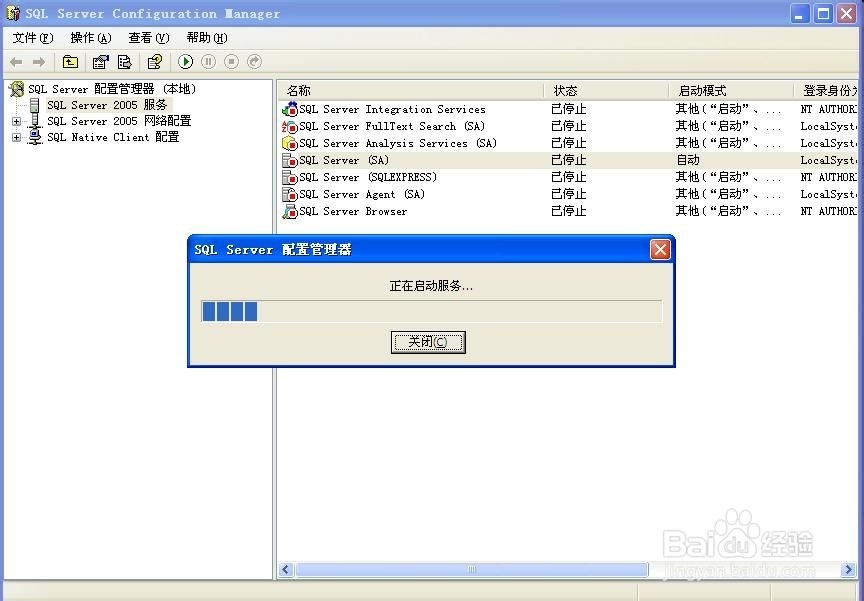
Task: Start the service with the green play icon
Action: pyautogui.click(x=186, y=62)
